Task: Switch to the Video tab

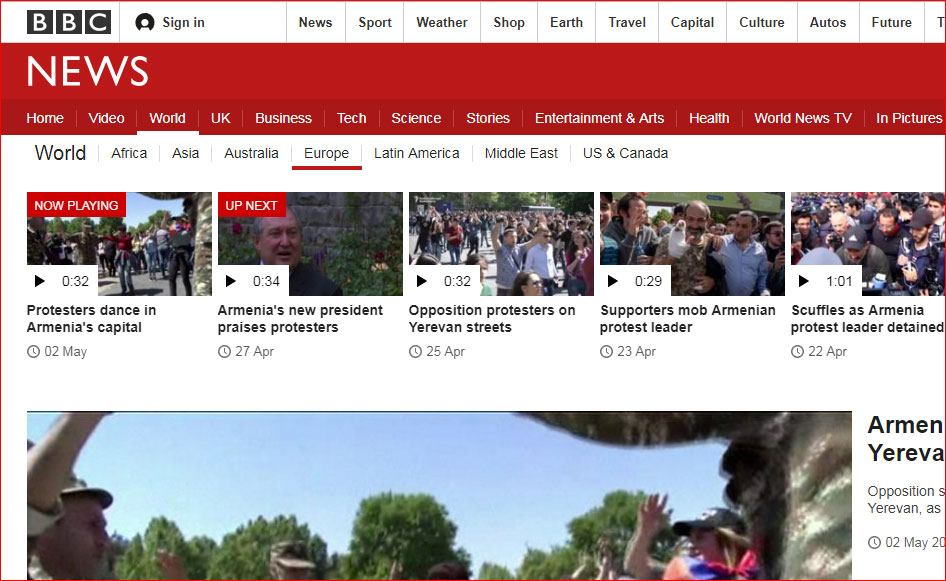Action: 106,118
